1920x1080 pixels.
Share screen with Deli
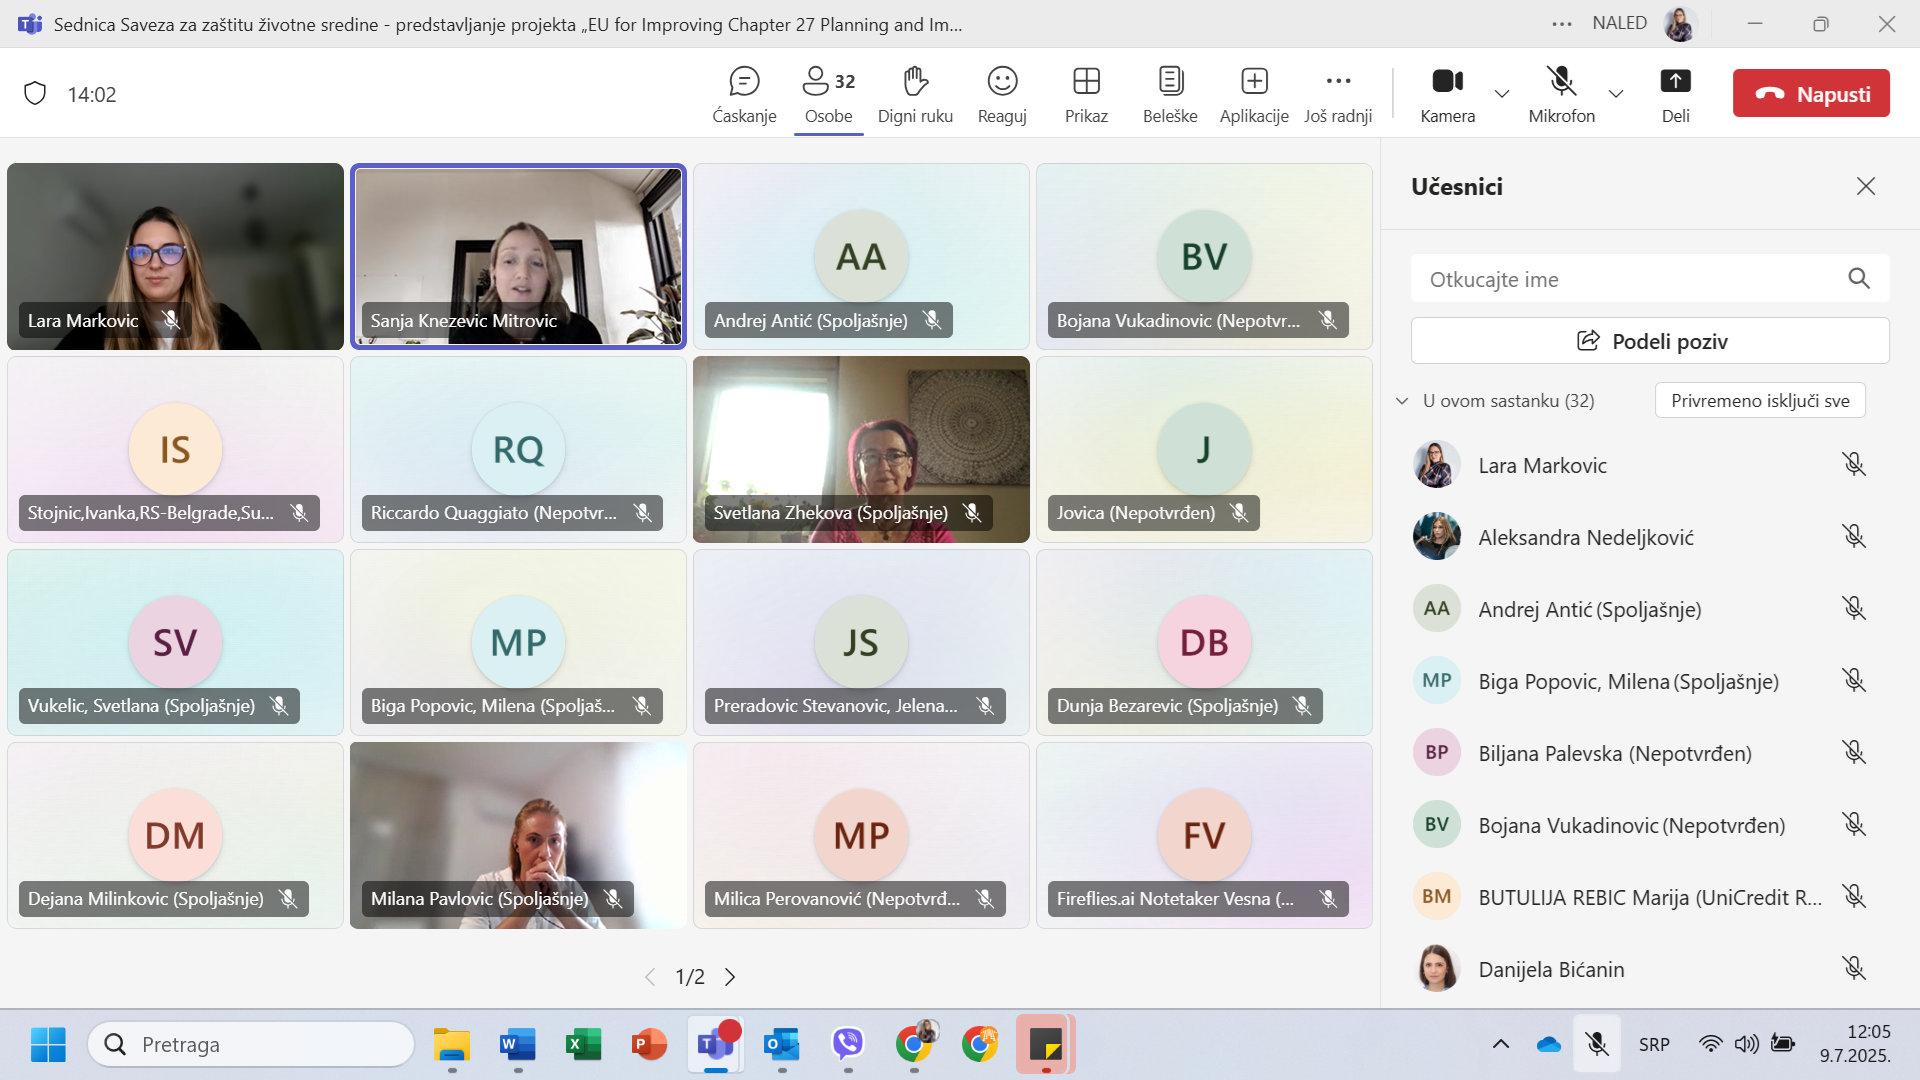tap(1675, 94)
